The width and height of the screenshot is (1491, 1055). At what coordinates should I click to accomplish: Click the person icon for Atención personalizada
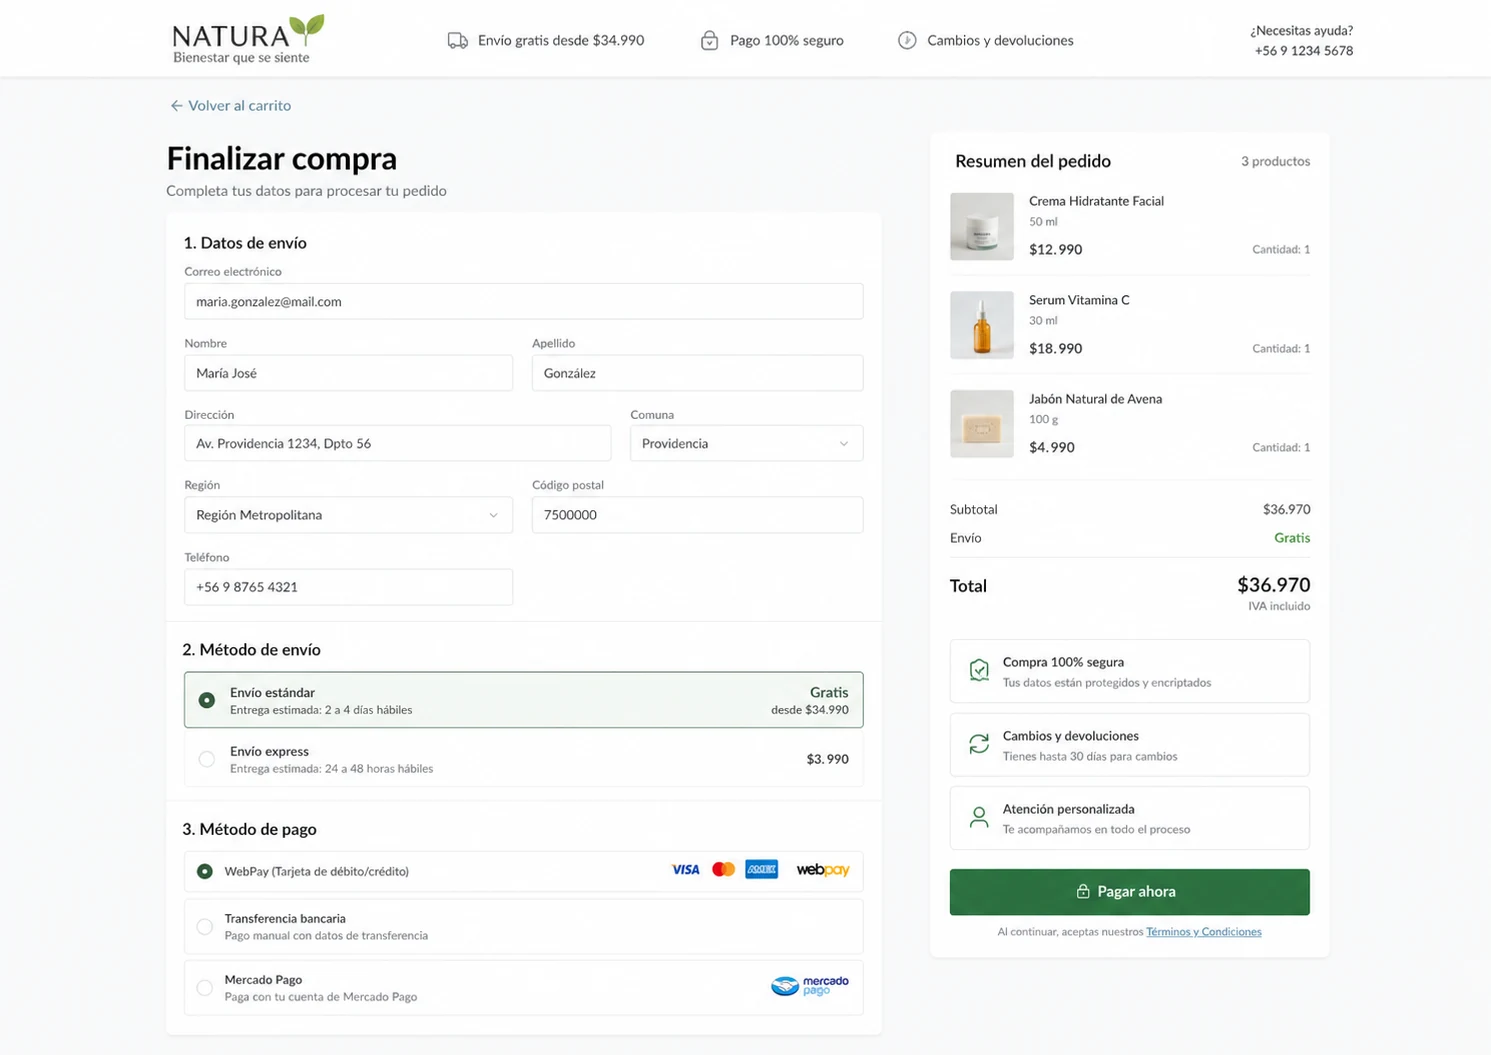979,818
